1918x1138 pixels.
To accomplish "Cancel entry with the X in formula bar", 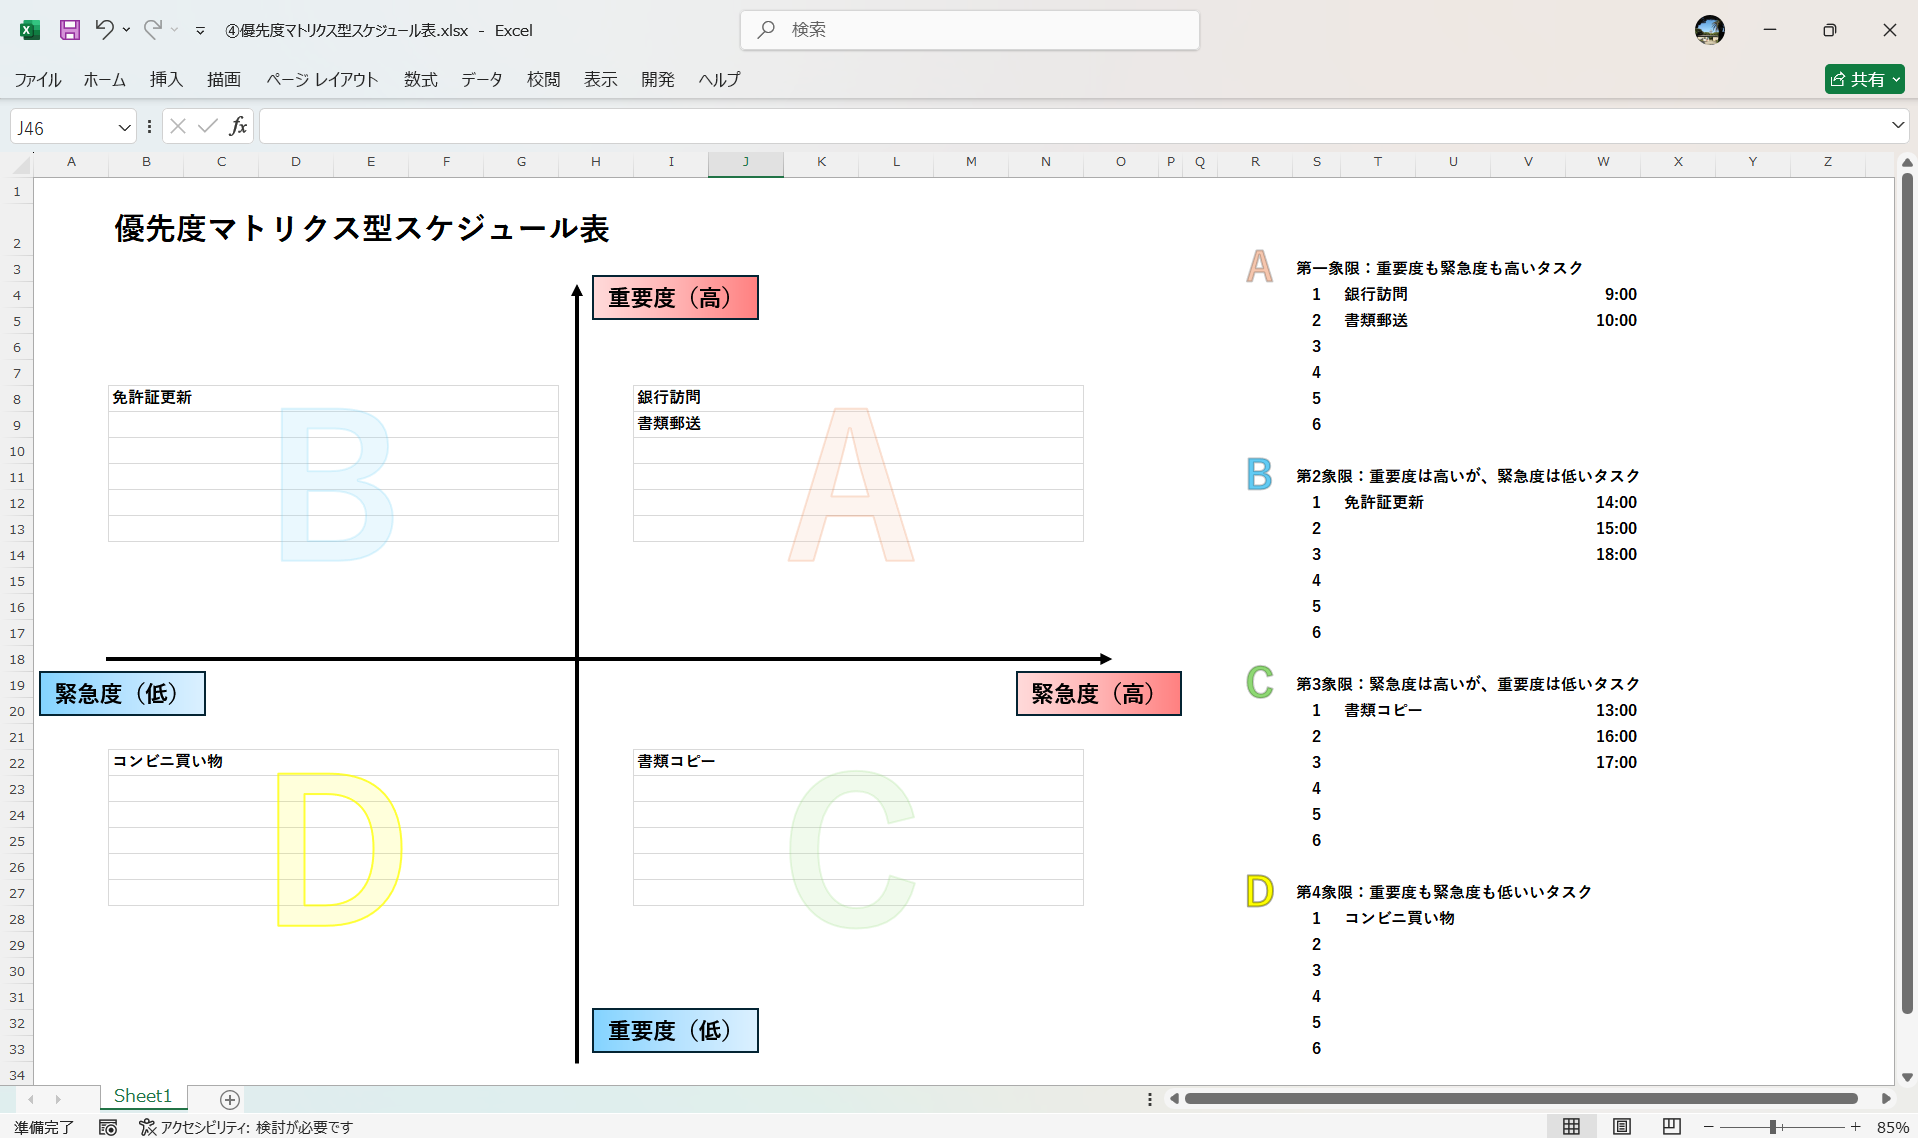I will coord(177,126).
